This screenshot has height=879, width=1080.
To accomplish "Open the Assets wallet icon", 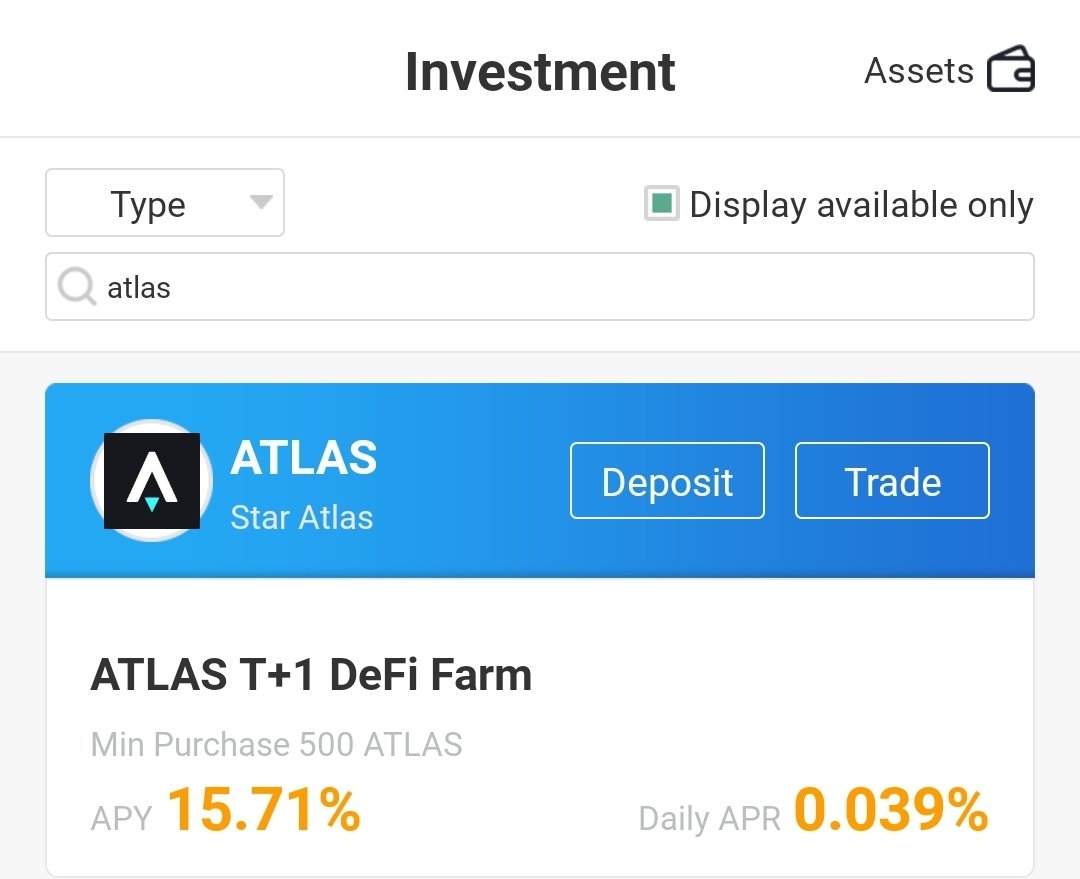I will pos(1010,69).
